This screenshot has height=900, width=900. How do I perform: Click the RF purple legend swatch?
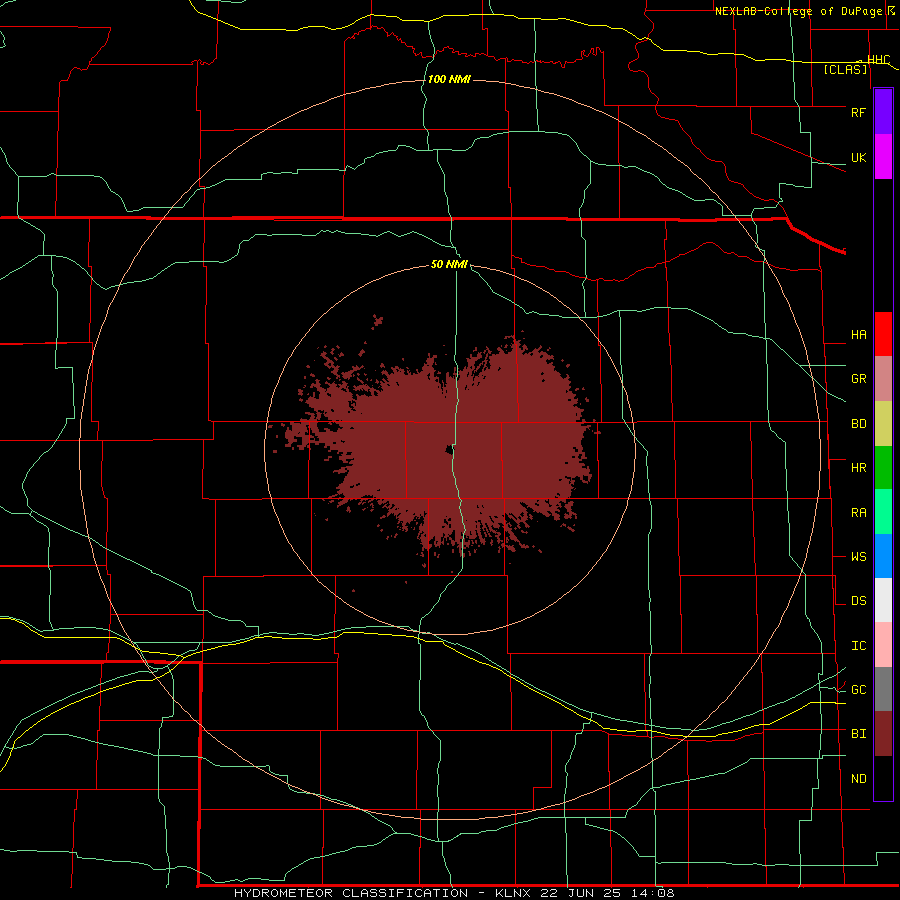pyautogui.click(x=883, y=112)
